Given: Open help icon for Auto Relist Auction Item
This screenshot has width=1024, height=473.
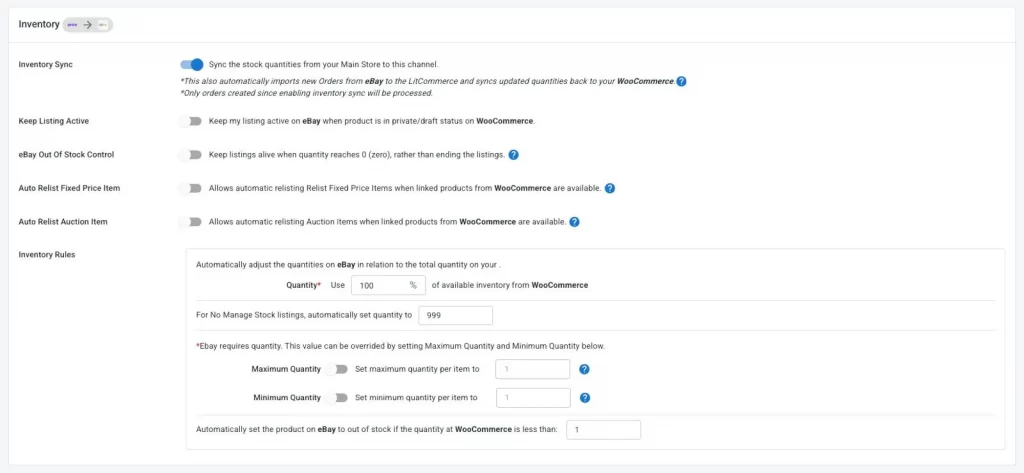Looking at the screenshot, I should [x=574, y=221].
